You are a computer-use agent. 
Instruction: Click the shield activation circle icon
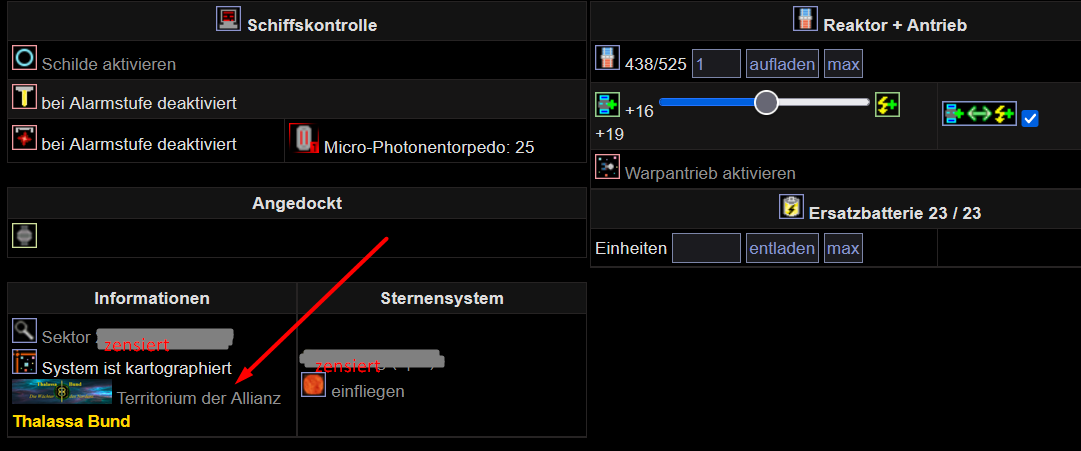click(x=24, y=57)
